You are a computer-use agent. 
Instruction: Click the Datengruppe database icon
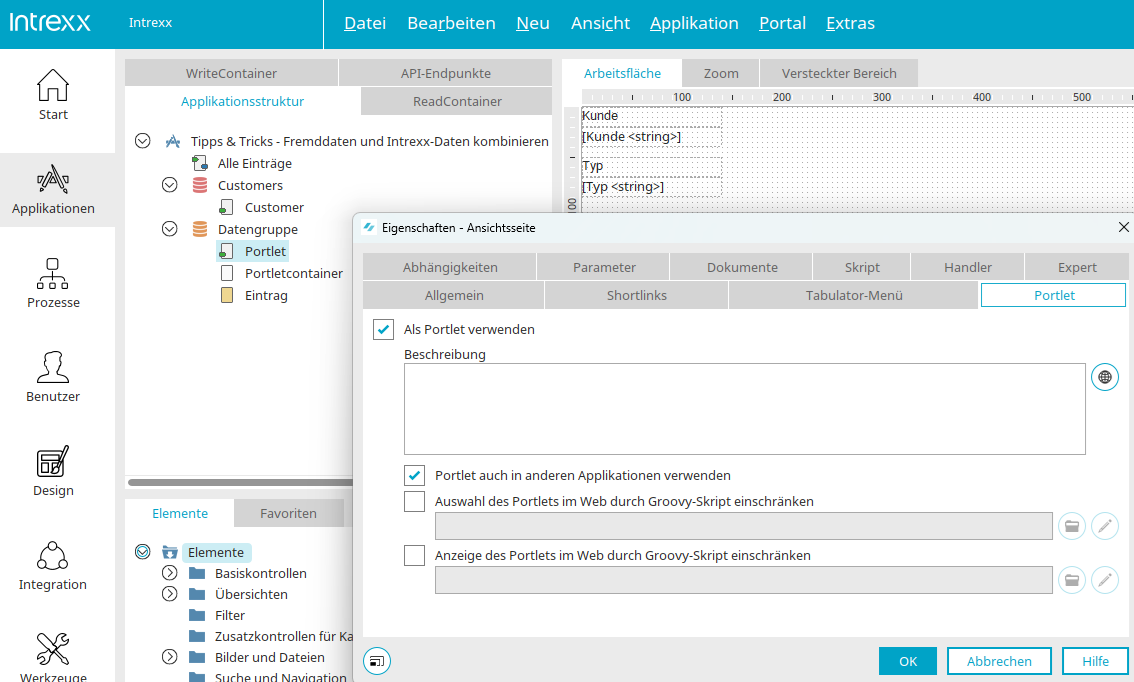click(200, 229)
